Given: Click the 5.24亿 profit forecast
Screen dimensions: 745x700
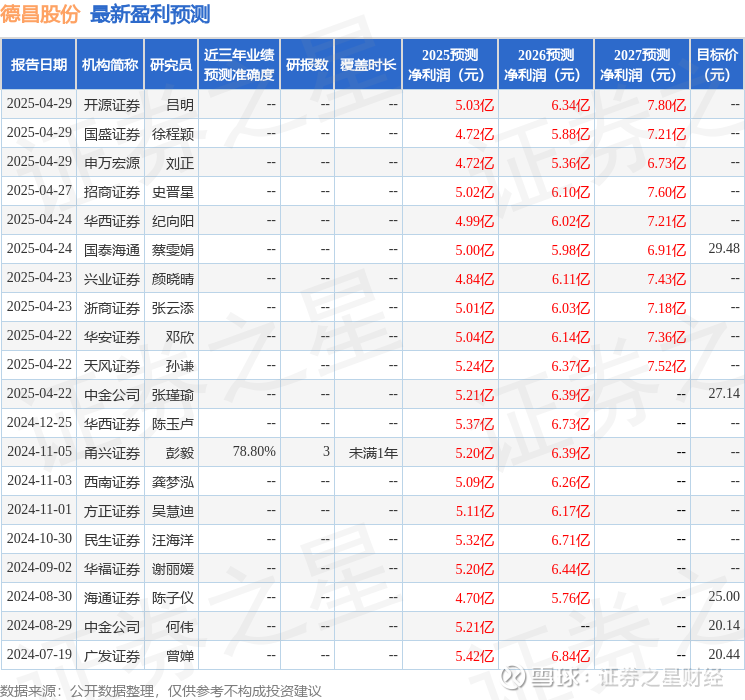Looking at the screenshot, I should click(475, 366).
